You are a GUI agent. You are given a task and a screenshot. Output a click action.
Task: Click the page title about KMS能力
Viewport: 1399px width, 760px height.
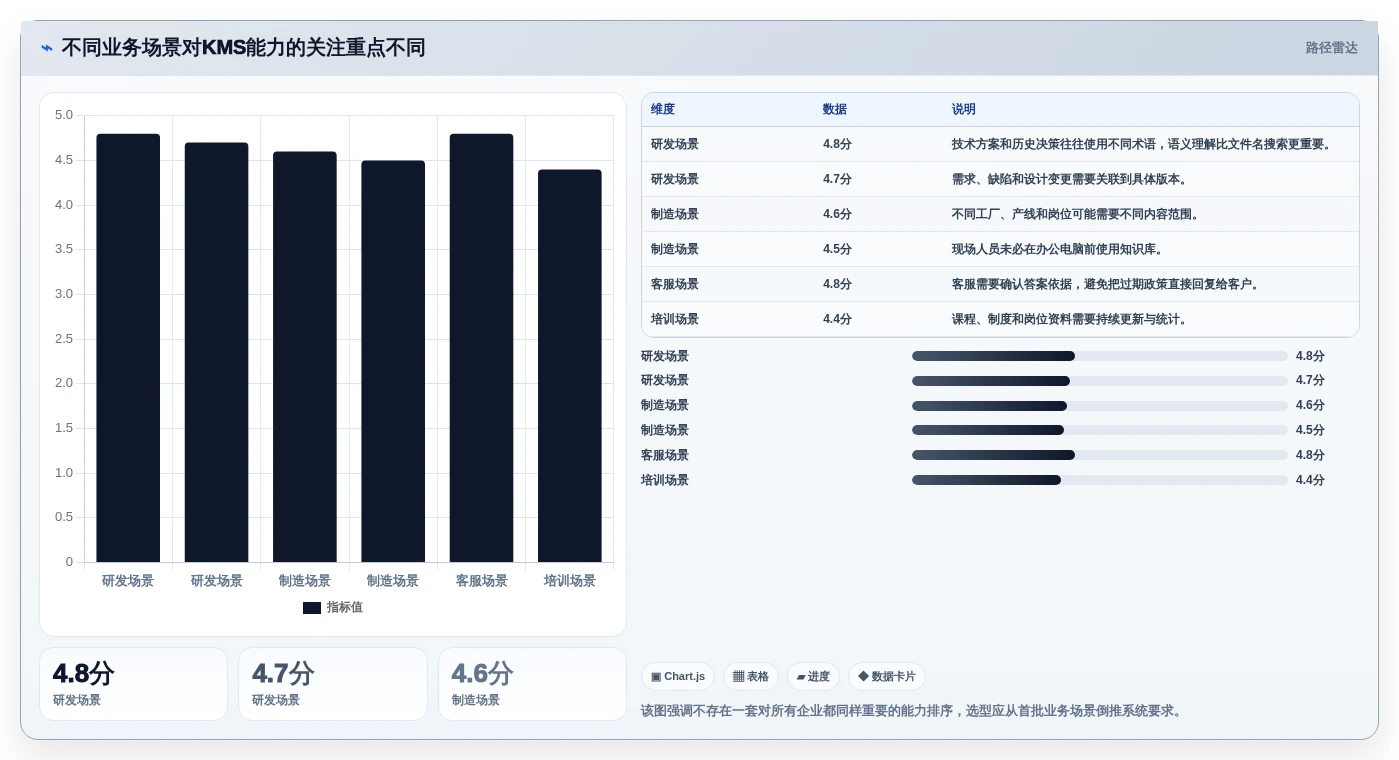tap(243, 48)
